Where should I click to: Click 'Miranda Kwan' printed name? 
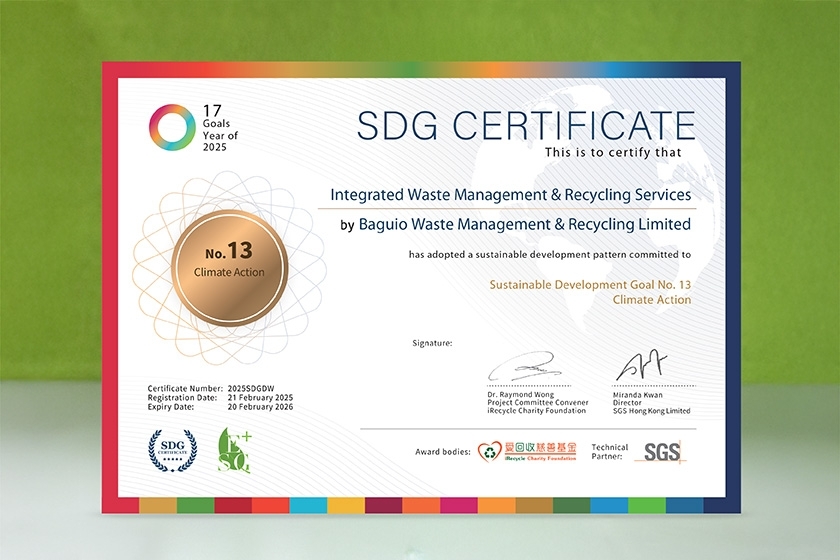pos(638,395)
